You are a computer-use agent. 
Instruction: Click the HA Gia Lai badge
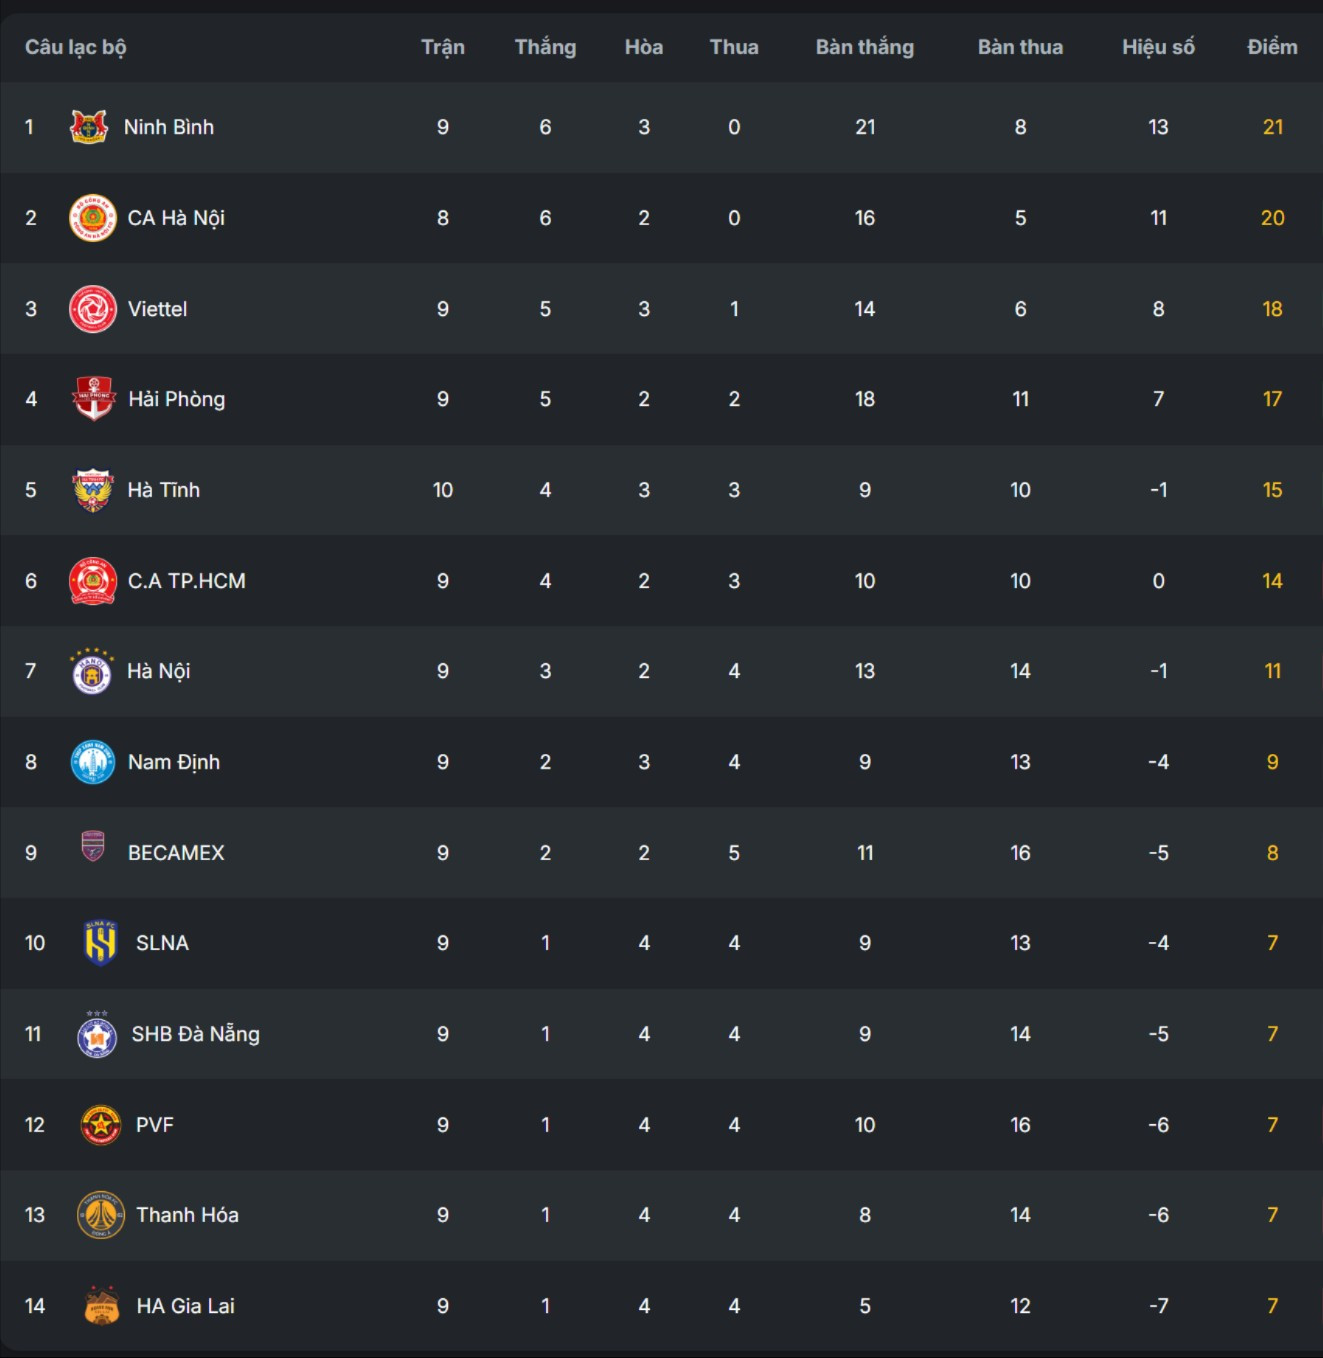pos(101,1306)
